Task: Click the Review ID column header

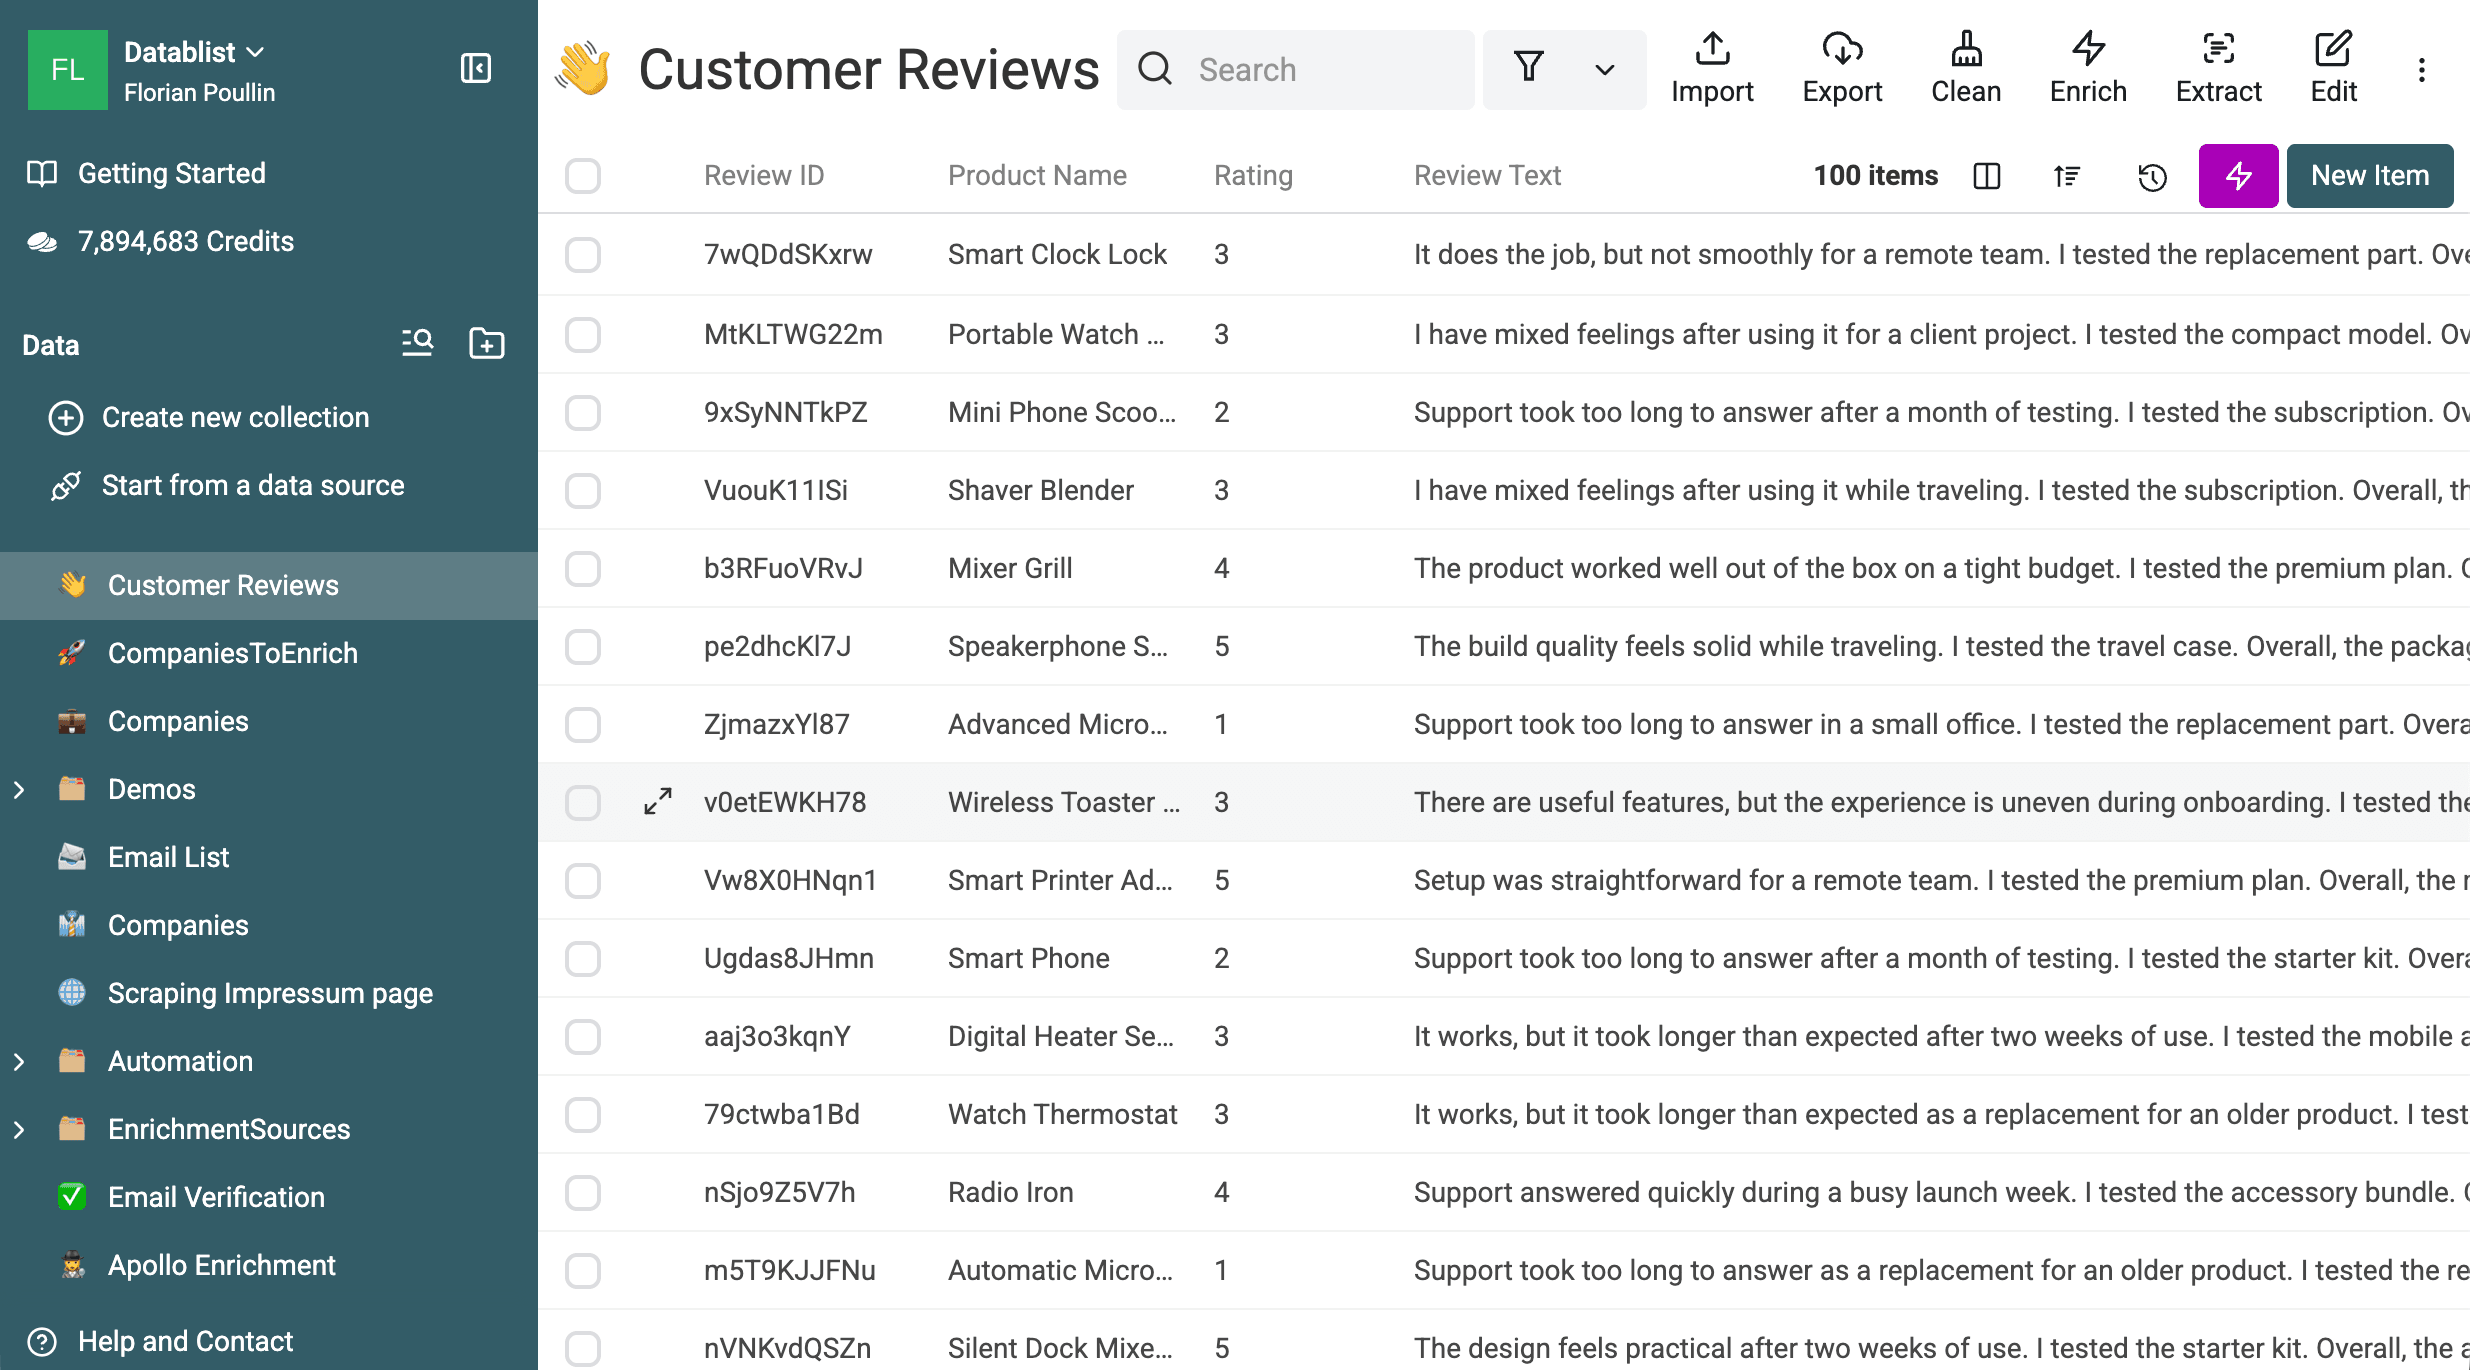Action: (x=764, y=176)
